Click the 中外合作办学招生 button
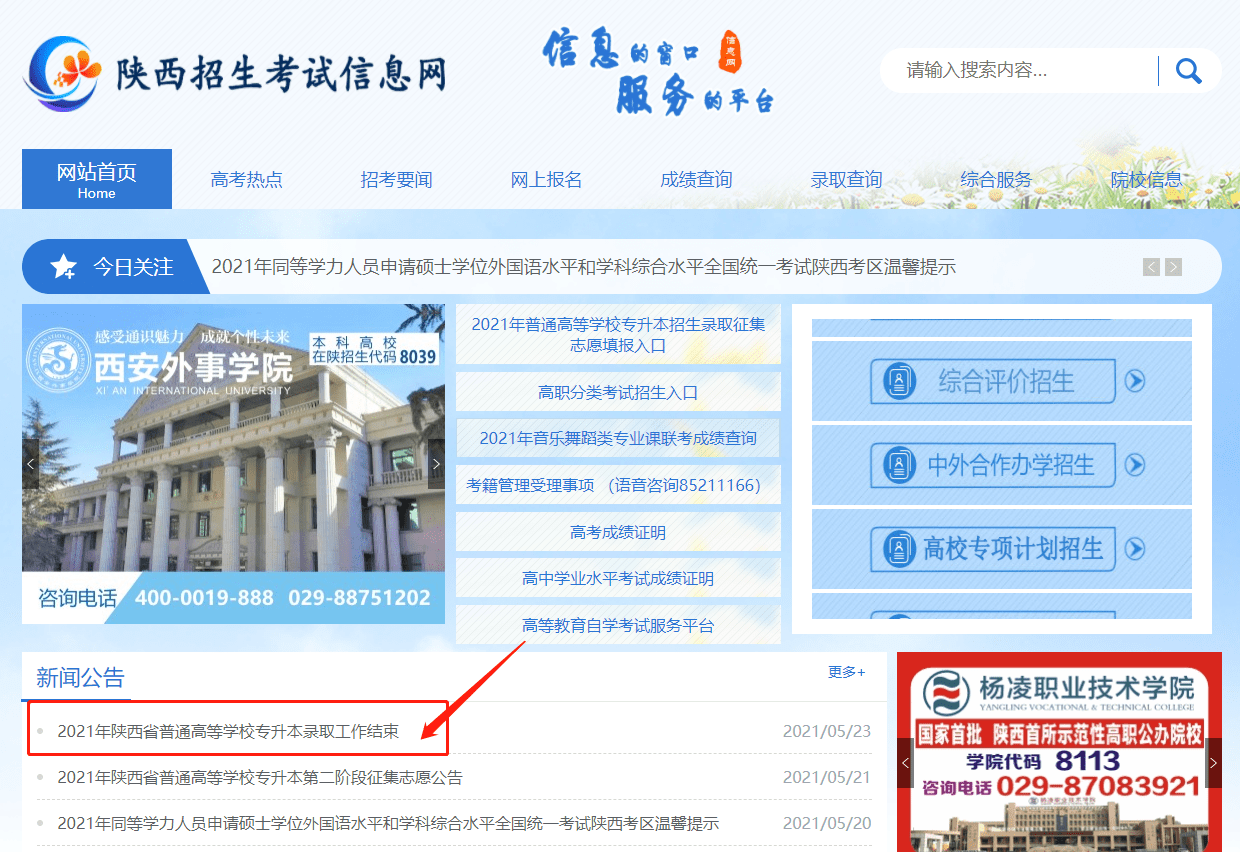Image resolution: width=1240 pixels, height=852 pixels. [992, 465]
